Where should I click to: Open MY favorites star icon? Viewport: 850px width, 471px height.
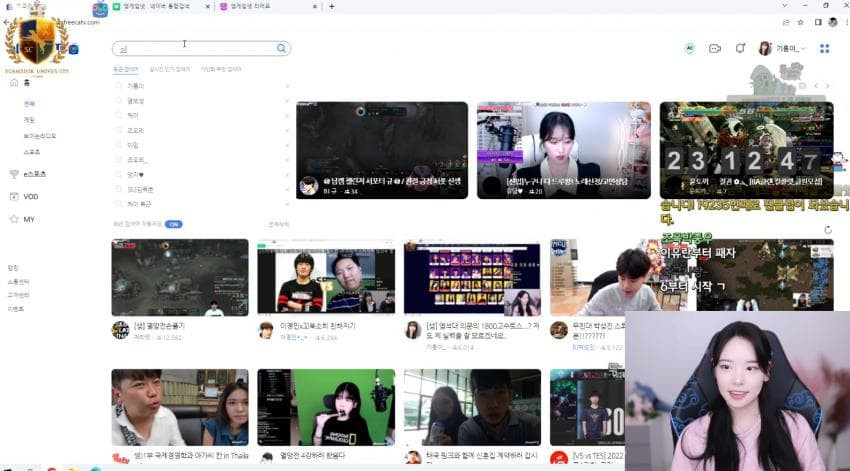14,219
